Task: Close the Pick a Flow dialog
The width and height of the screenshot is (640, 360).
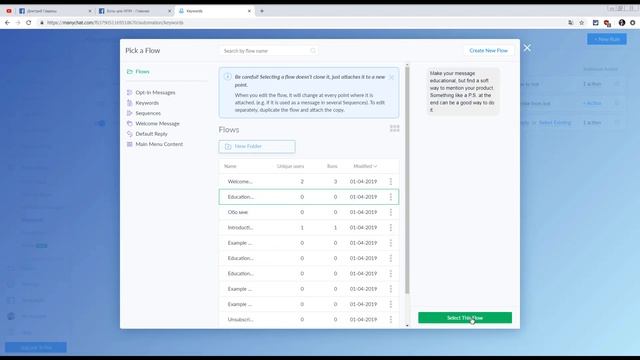Action: [x=527, y=48]
